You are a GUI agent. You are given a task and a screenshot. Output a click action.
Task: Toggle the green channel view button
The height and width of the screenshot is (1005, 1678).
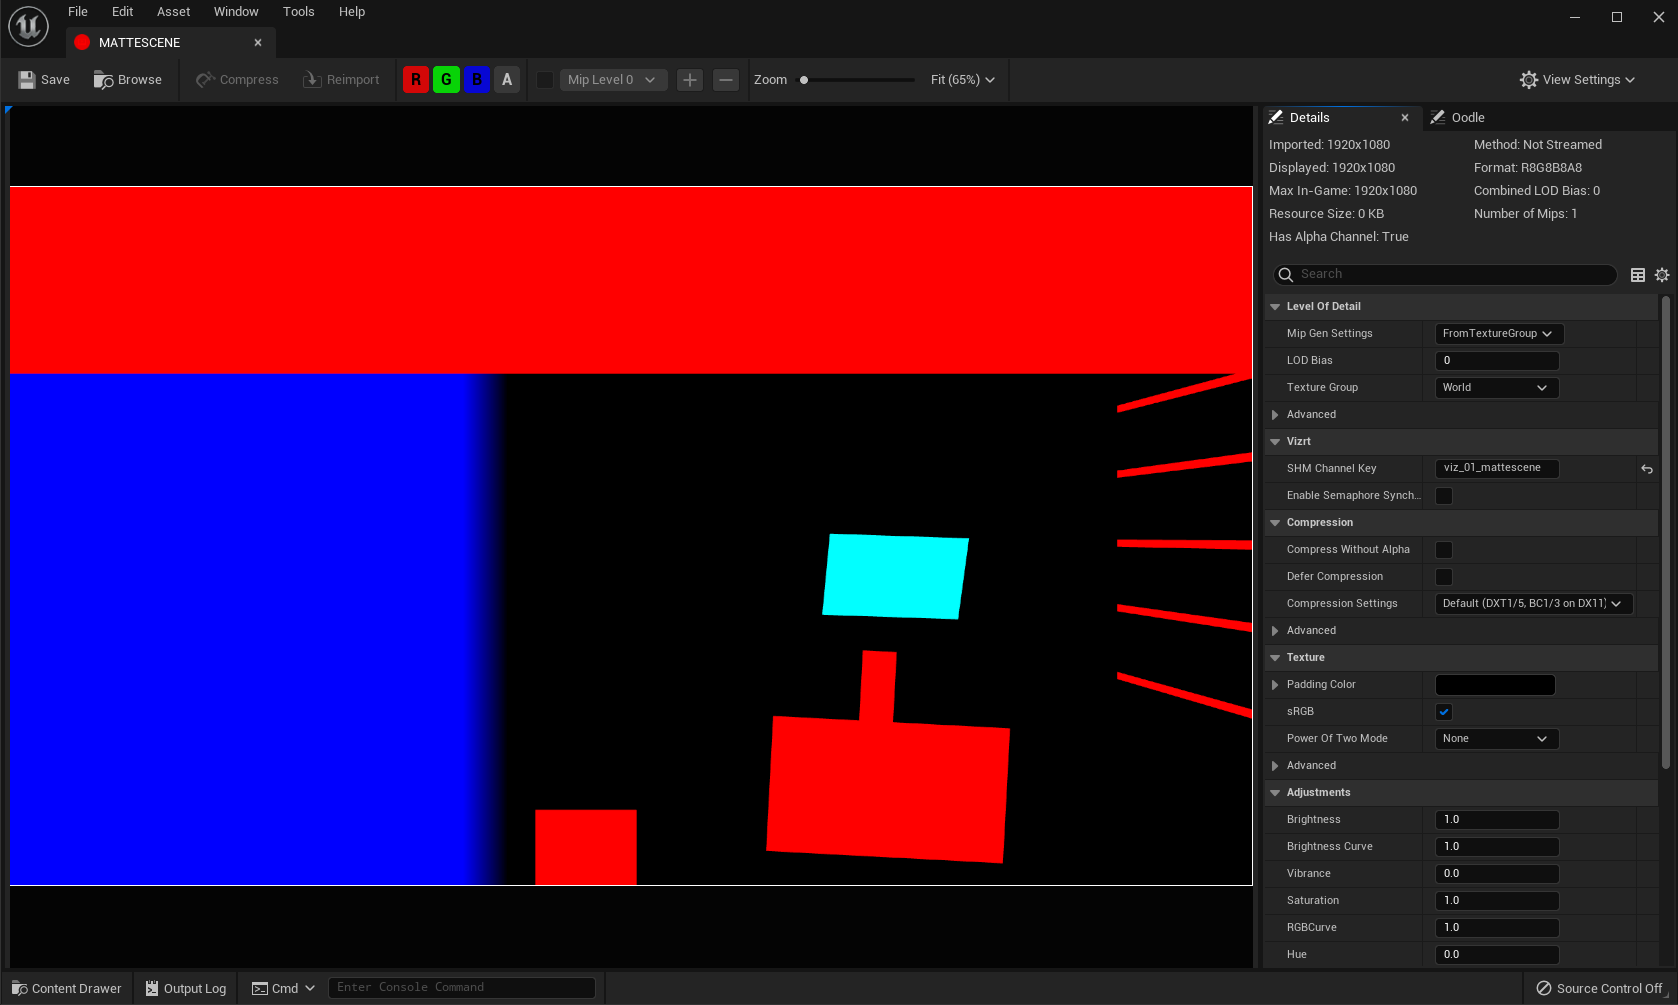tap(446, 80)
